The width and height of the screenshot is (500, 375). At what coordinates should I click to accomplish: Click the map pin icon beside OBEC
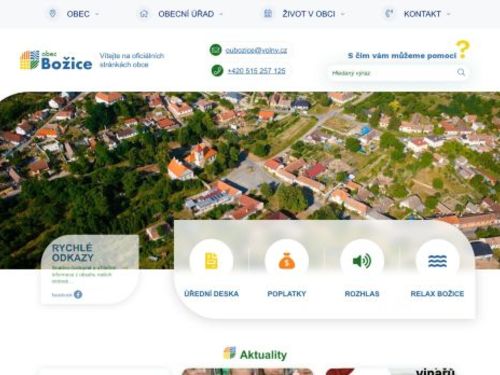point(52,14)
